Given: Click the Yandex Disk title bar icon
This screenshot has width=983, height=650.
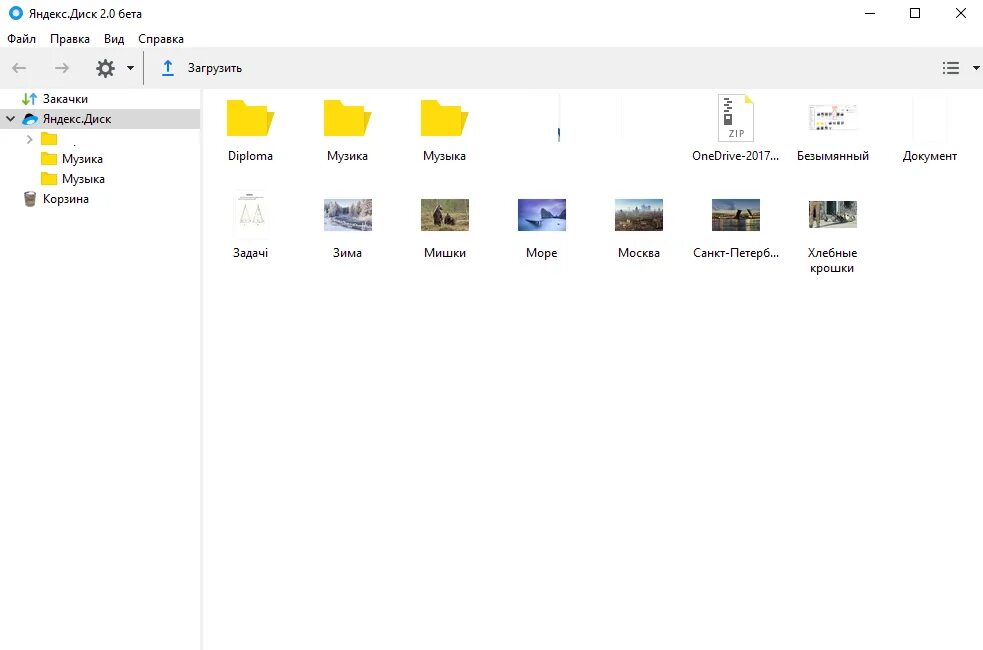Looking at the screenshot, I should tap(16, 13).
